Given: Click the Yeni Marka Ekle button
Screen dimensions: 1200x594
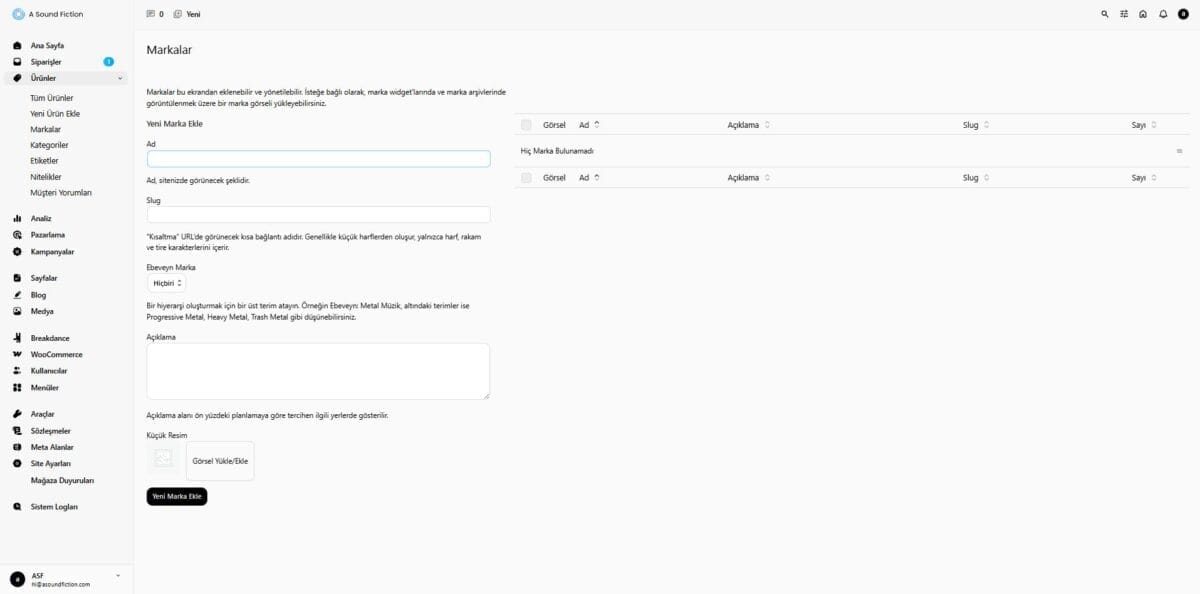Looking at the screenshot, I should [177, 496].
